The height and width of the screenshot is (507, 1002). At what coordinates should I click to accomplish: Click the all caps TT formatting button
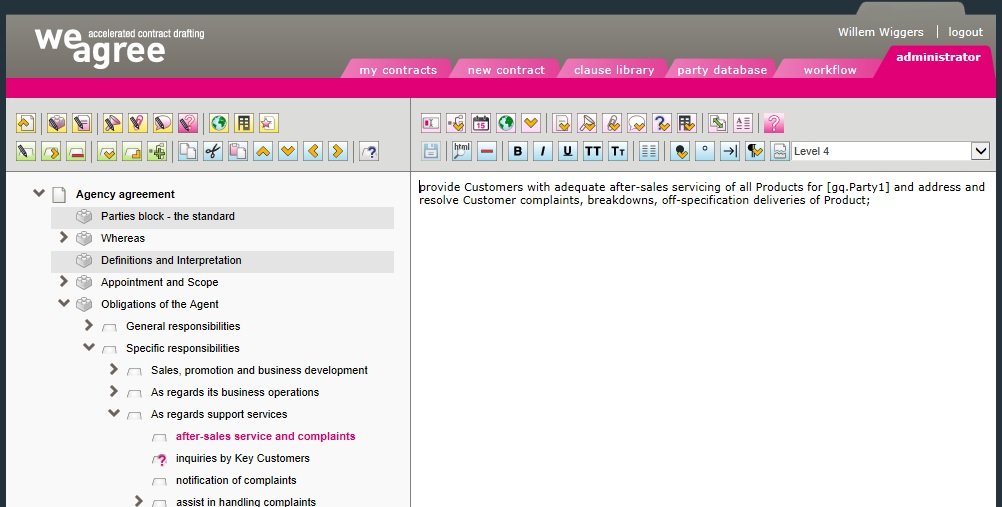point(592,152)
